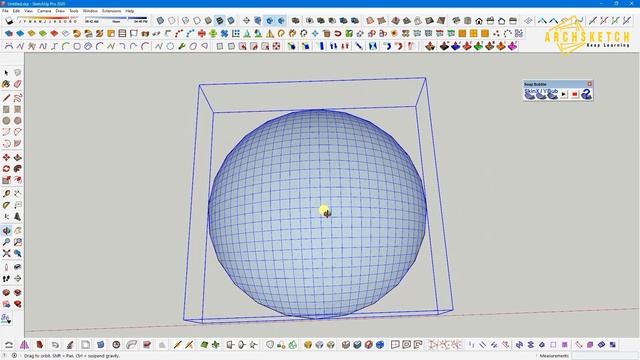Viewport: 640px width, 360px height.
Task: Click the shadow date month slider
Action: 48,20
